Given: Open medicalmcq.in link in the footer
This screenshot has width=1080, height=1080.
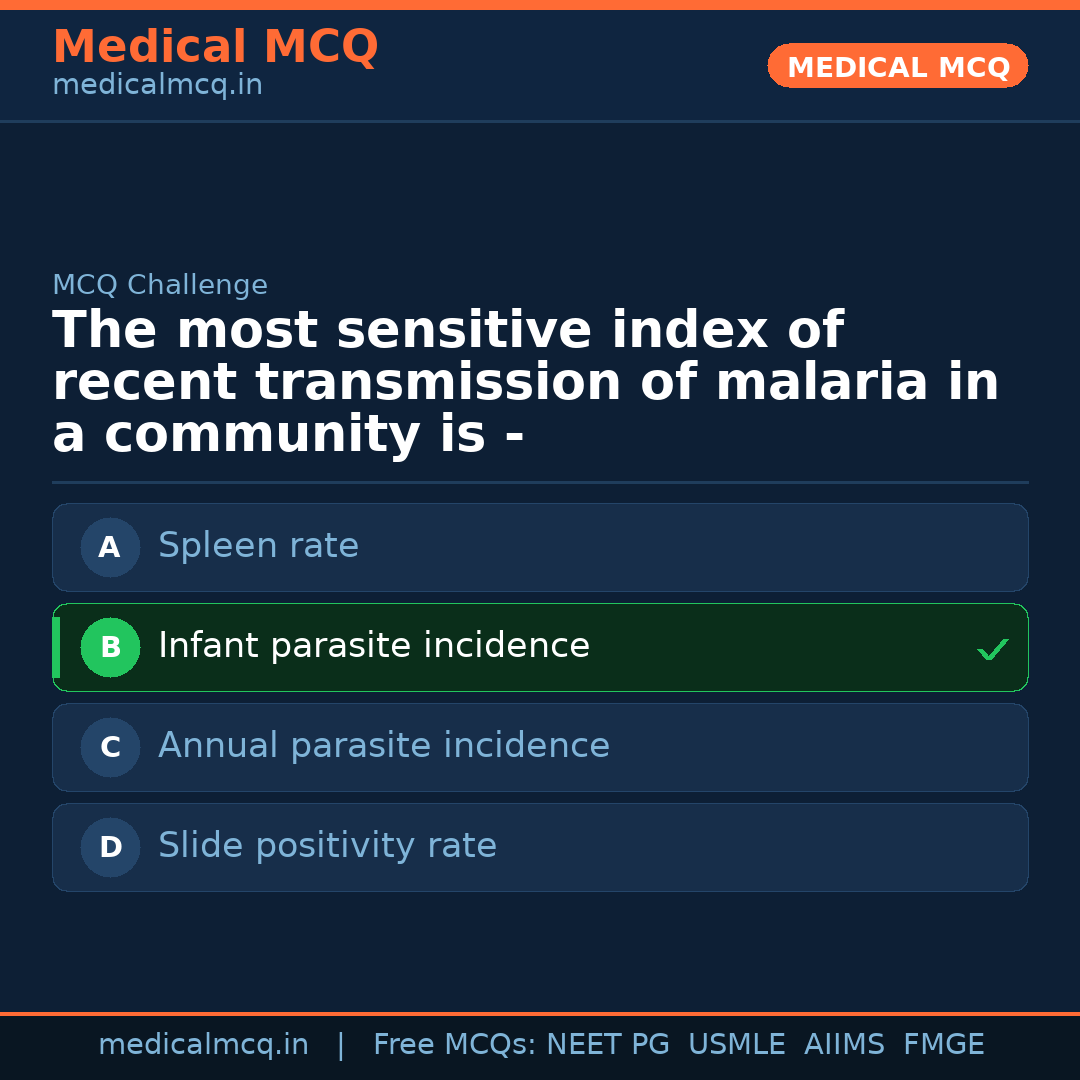Looking at the screenshot, I should pos(203,1045).
